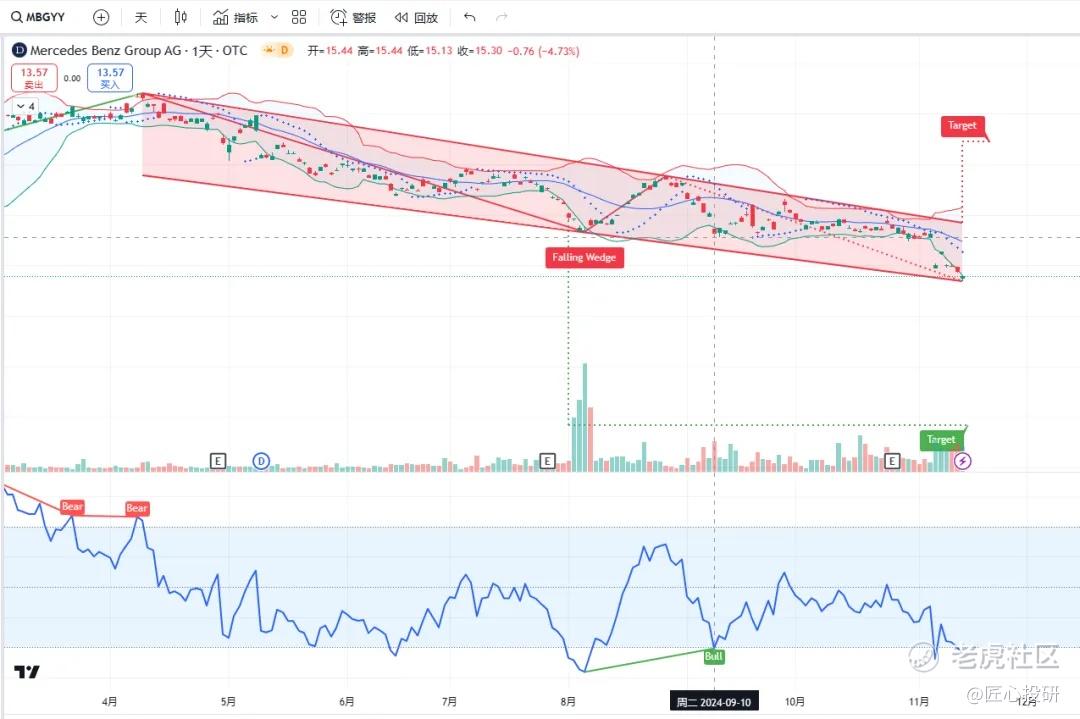Viewport: 1080px width, 719px height.
Task: Select the green Target label near volume
Action: click(x=941, y=439)
